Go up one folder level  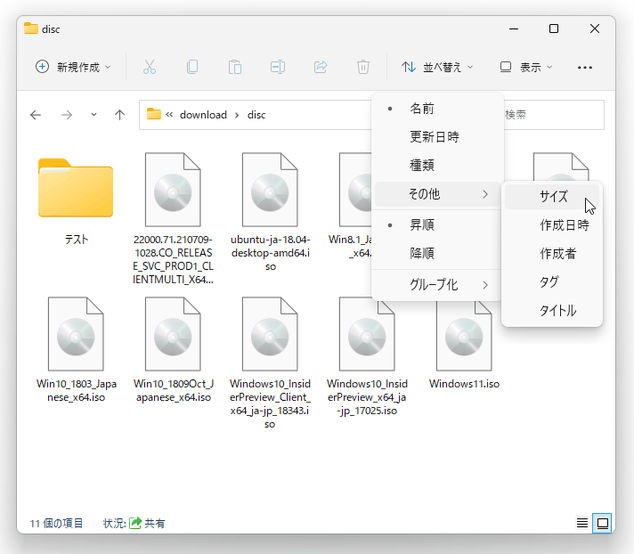(119, 115)
